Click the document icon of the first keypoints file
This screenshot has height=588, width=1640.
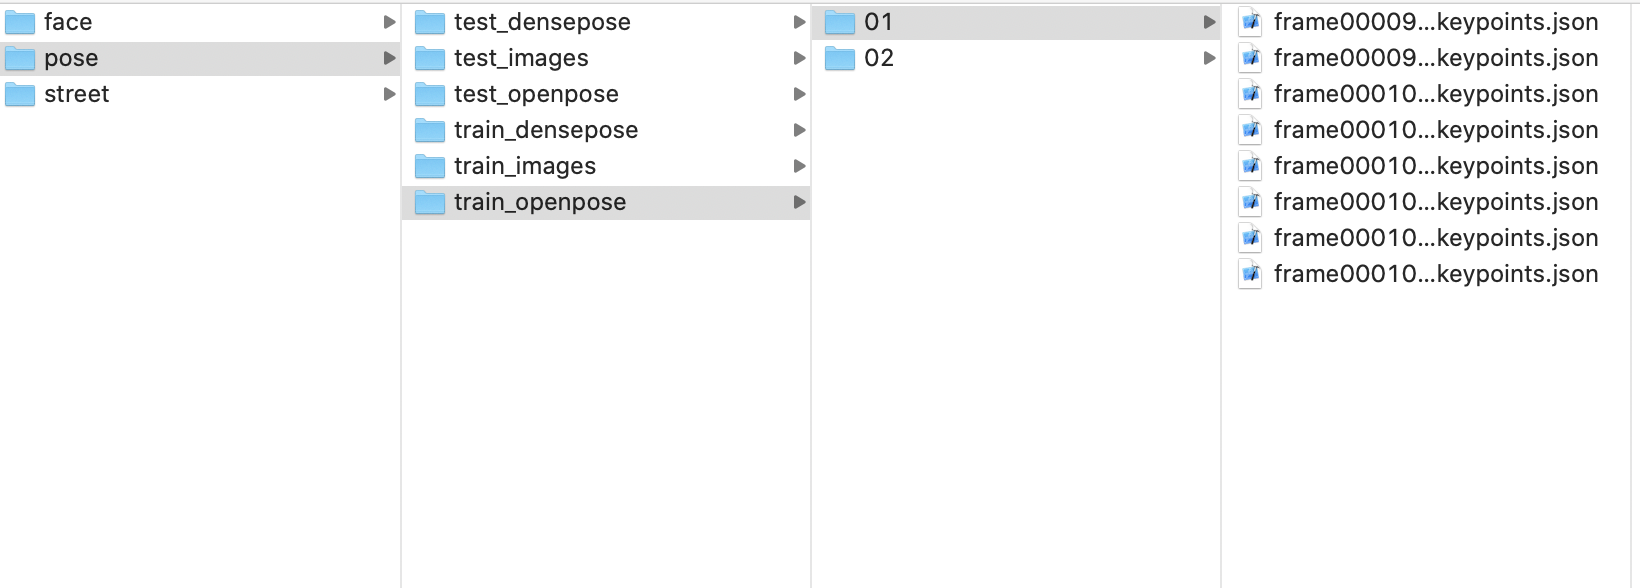[1249, 21]
